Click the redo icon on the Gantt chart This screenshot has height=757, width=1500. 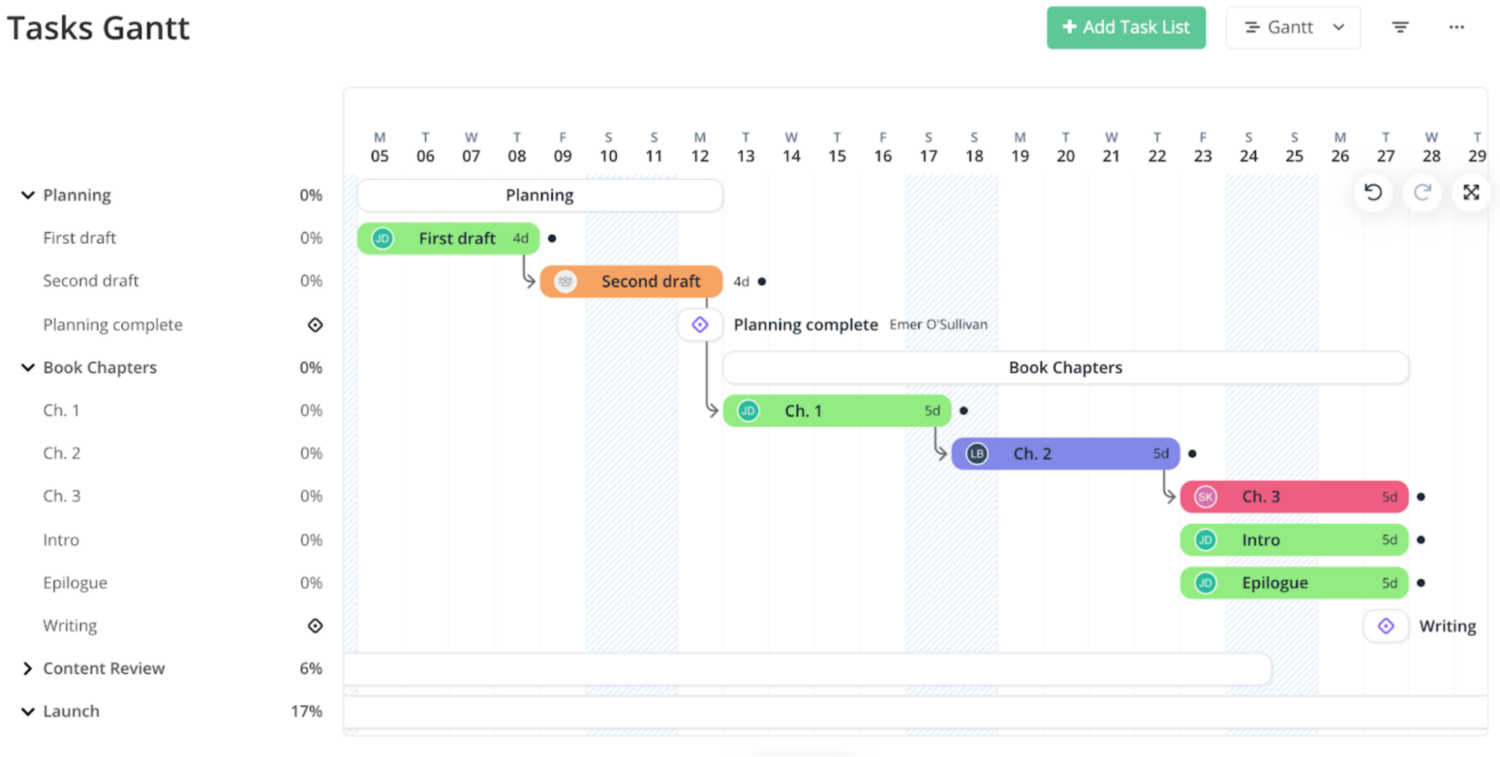tap(1422, 192)
